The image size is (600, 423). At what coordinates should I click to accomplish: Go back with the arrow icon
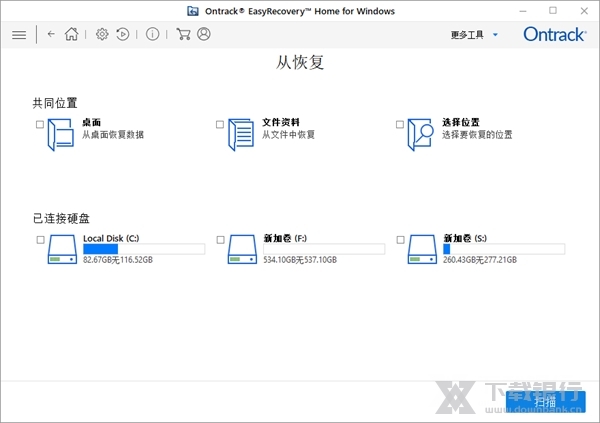[51, 34]
